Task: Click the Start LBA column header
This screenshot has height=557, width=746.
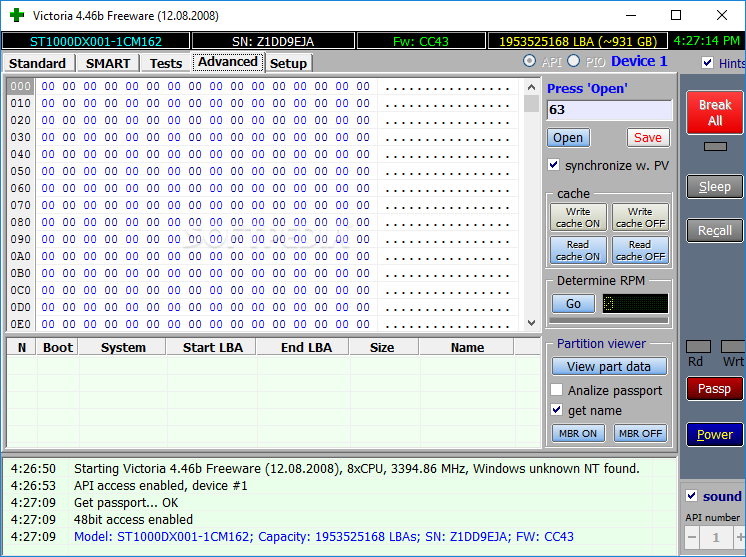Action: coord(213,347)
